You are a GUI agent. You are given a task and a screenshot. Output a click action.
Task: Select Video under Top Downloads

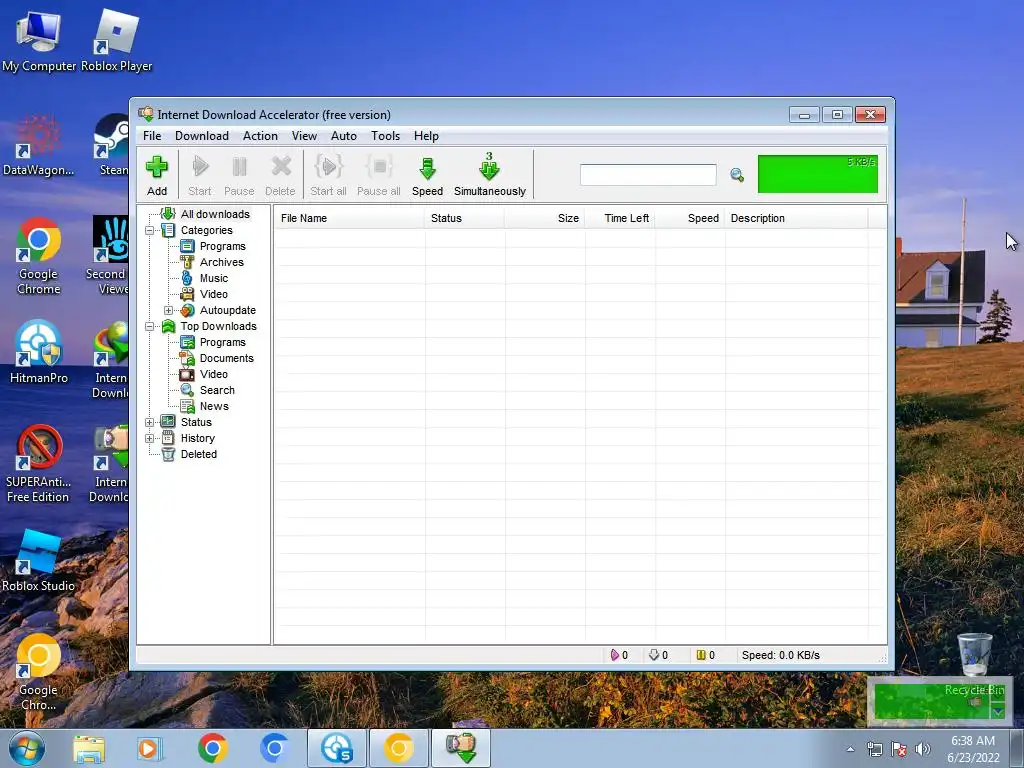[214, 374]
